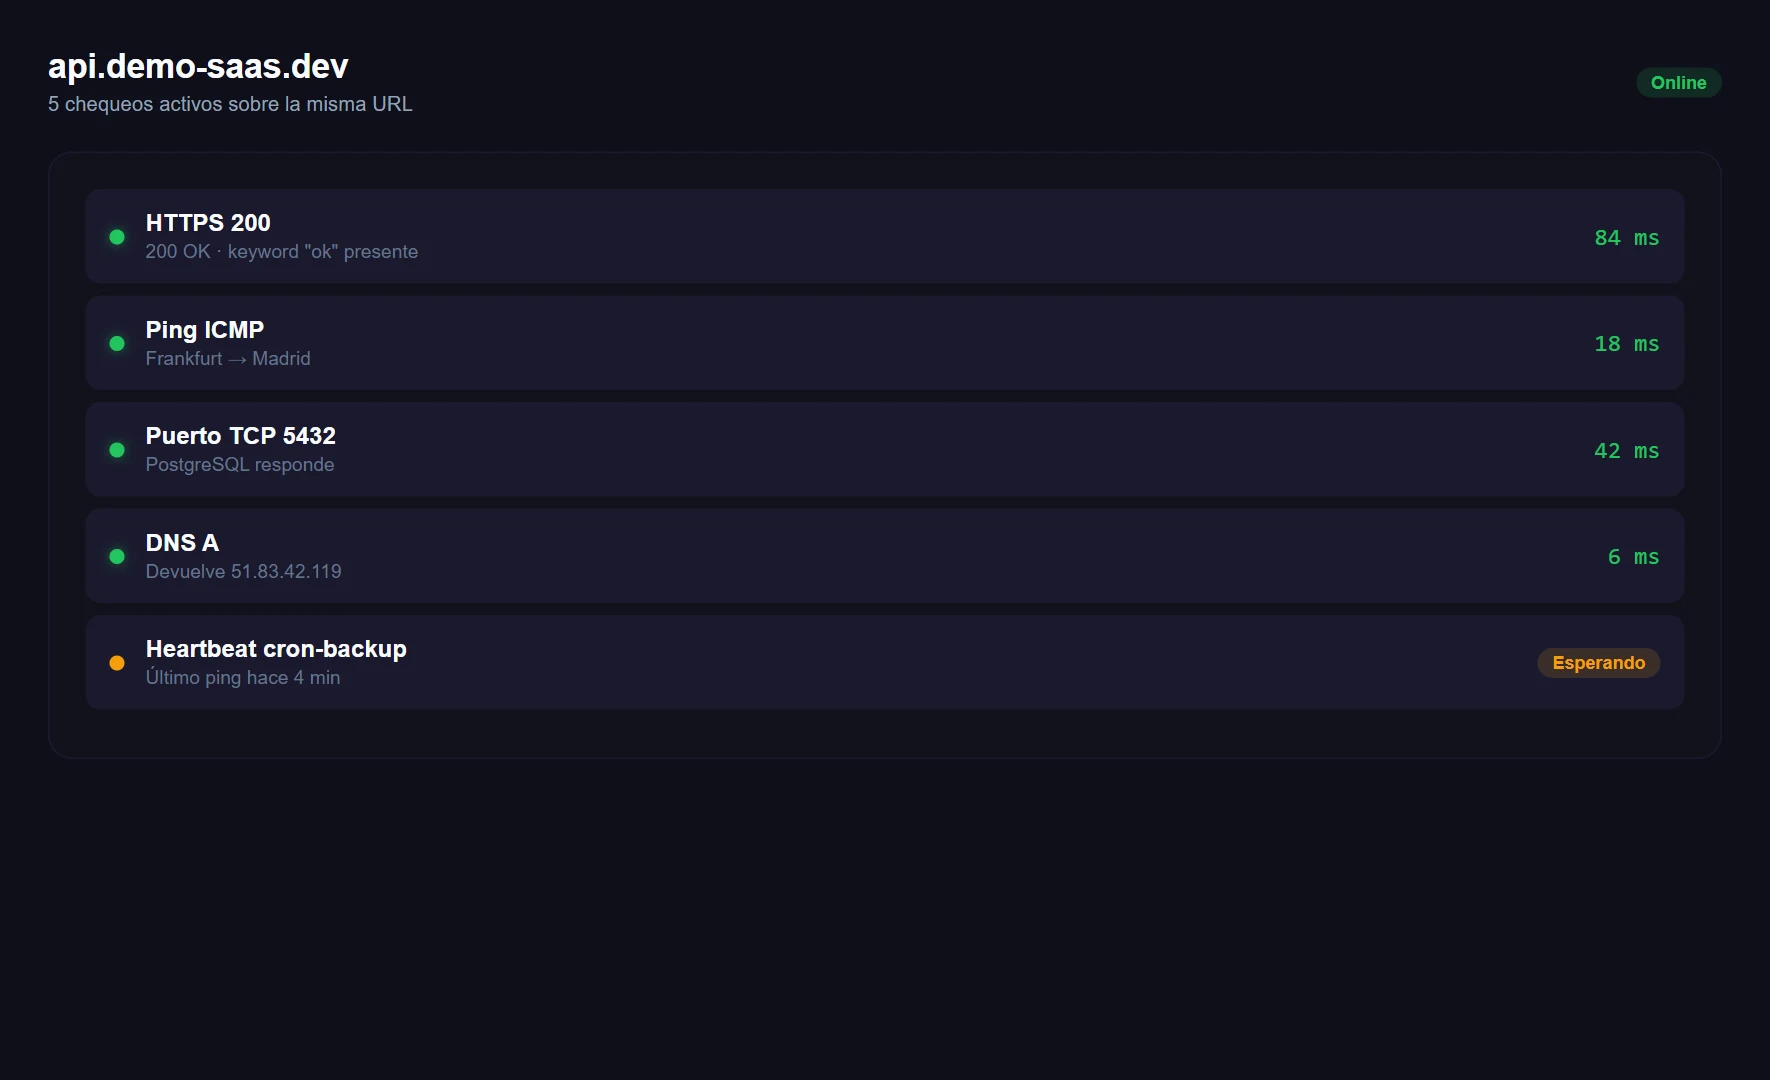Image resolution: width=1770 pixels, height=1080 pixels.
Task: Click the api.demo-saas.dev heading
Action: click(x=198, y=66)
